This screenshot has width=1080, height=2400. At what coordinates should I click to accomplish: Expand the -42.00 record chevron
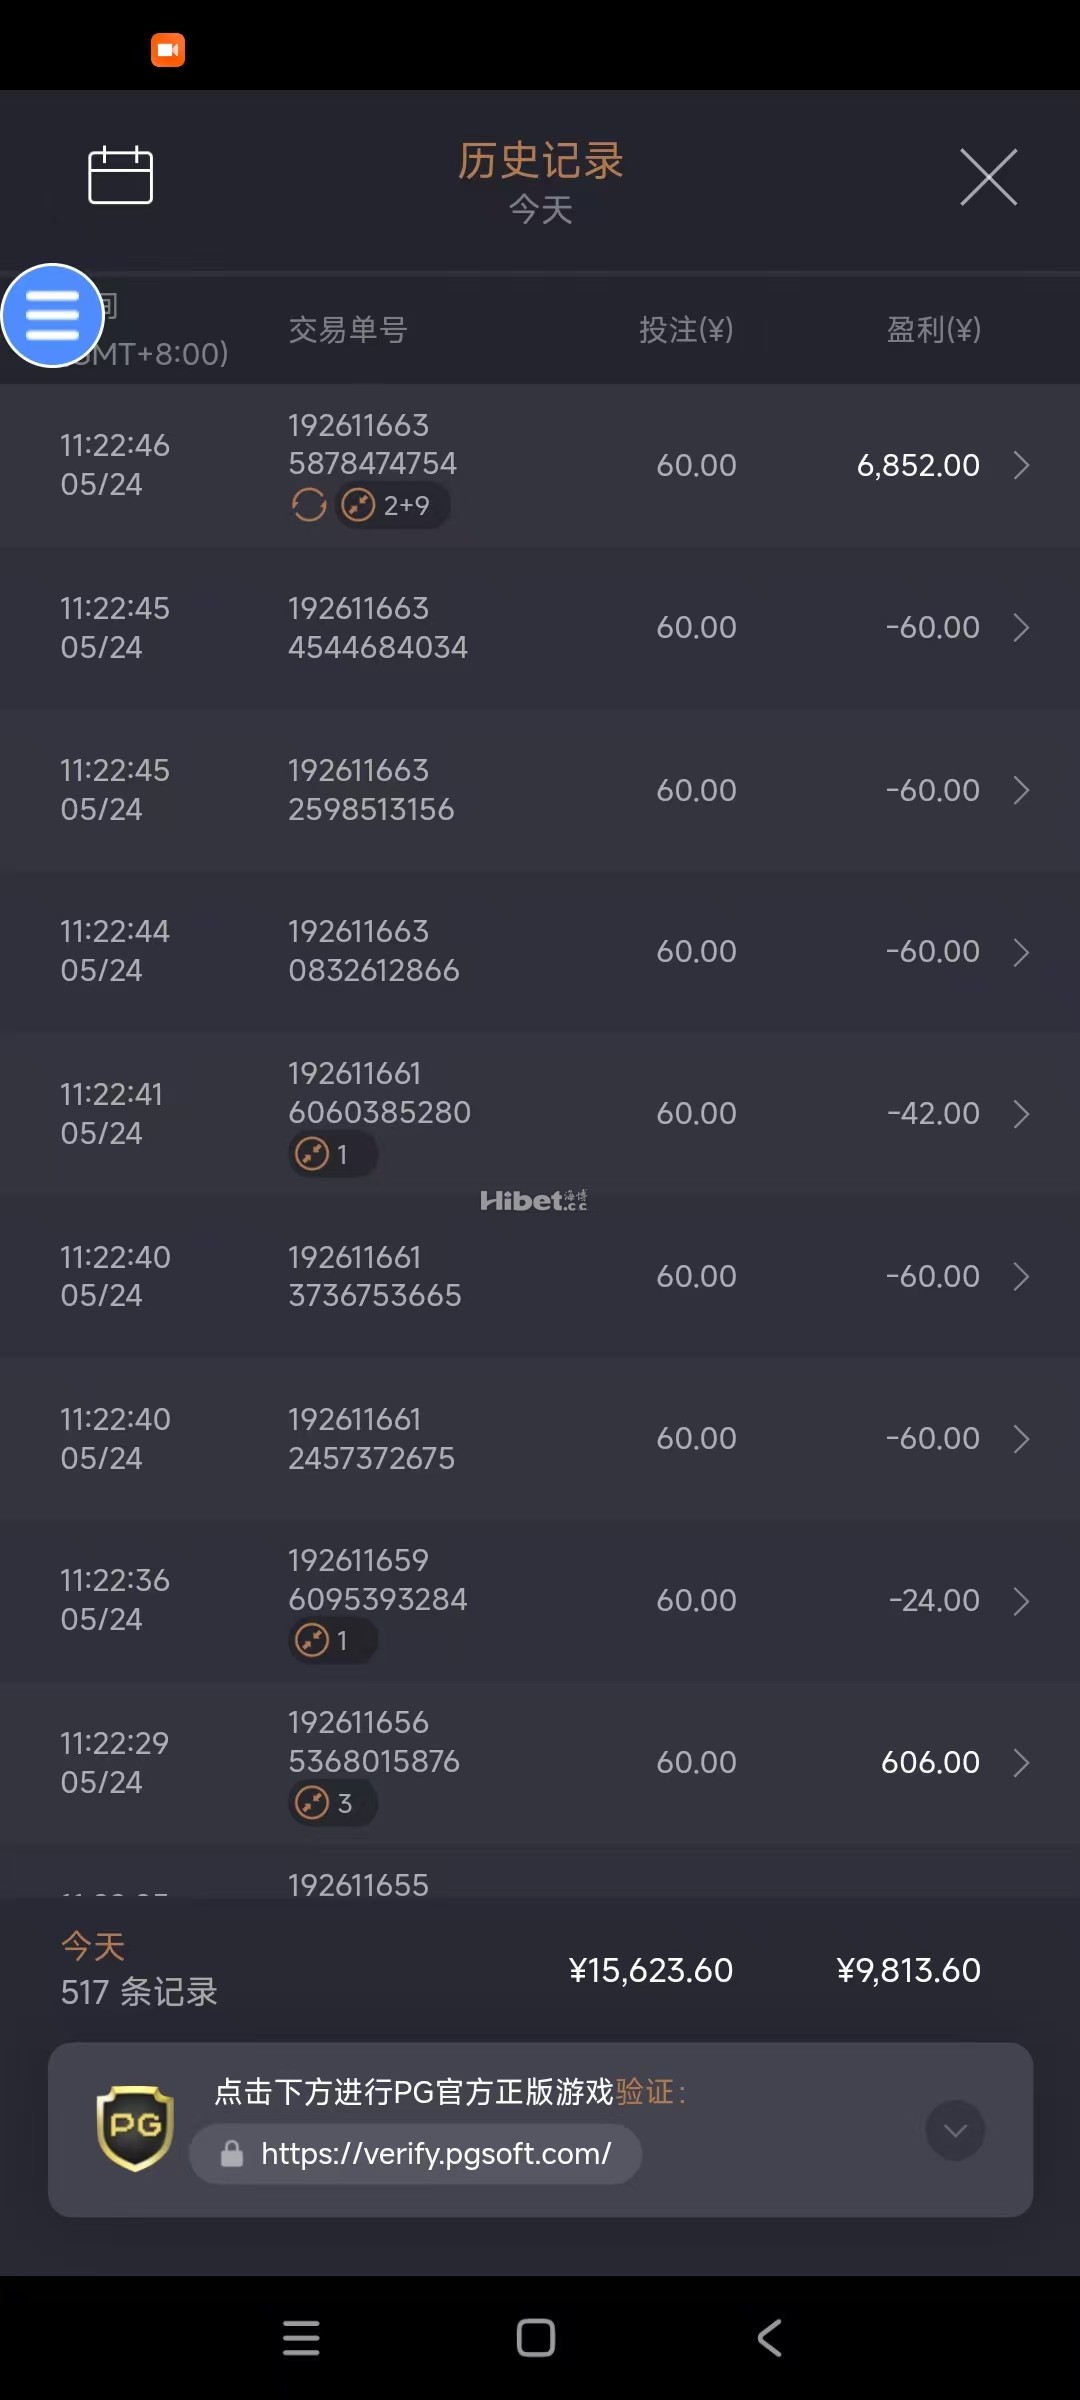pyautogui.click(x=1021, y=1114)
